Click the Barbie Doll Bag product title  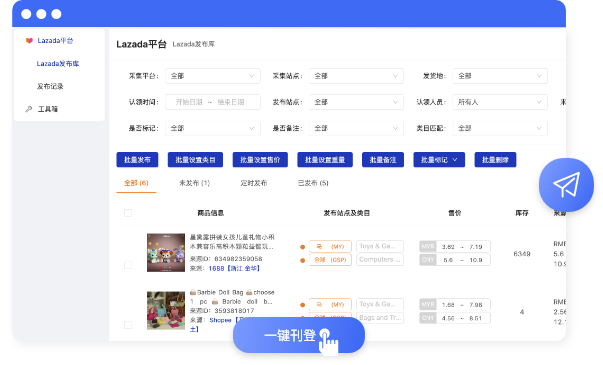point(232,297)
